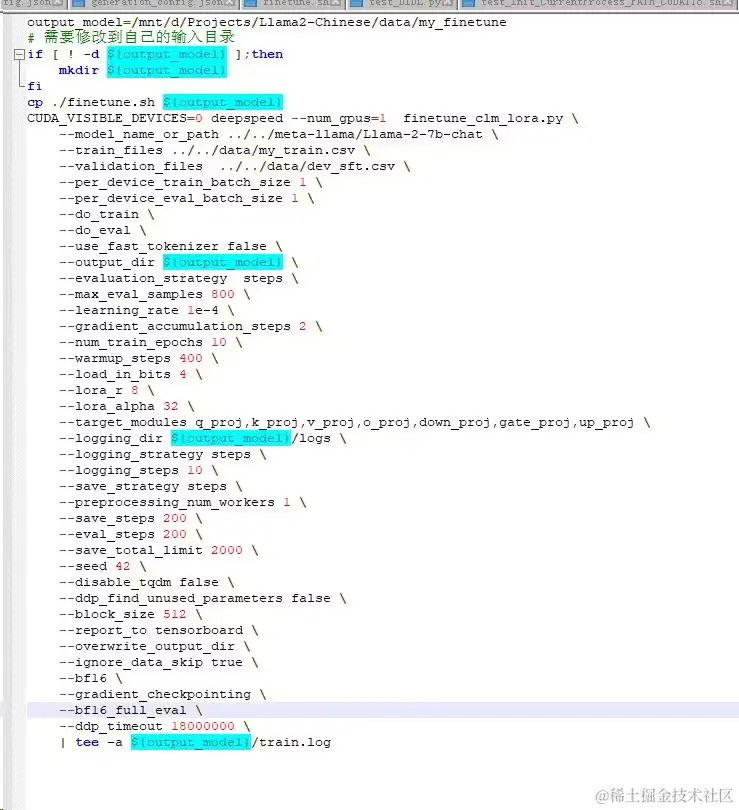The width and height of the screenshot is (739, 810).
Task: Click ddp_timeout value 18000000
Action: click(x=202, y=727)
